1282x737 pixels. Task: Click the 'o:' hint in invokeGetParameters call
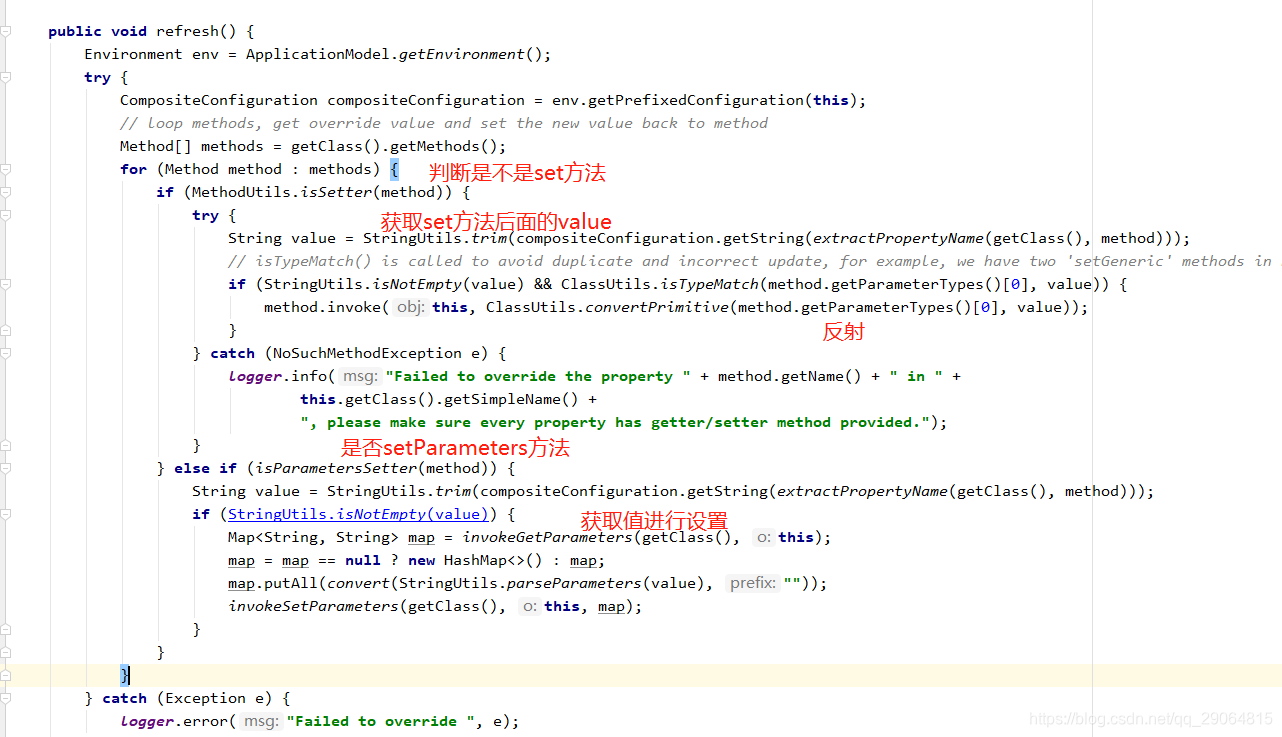pos(763,537)
